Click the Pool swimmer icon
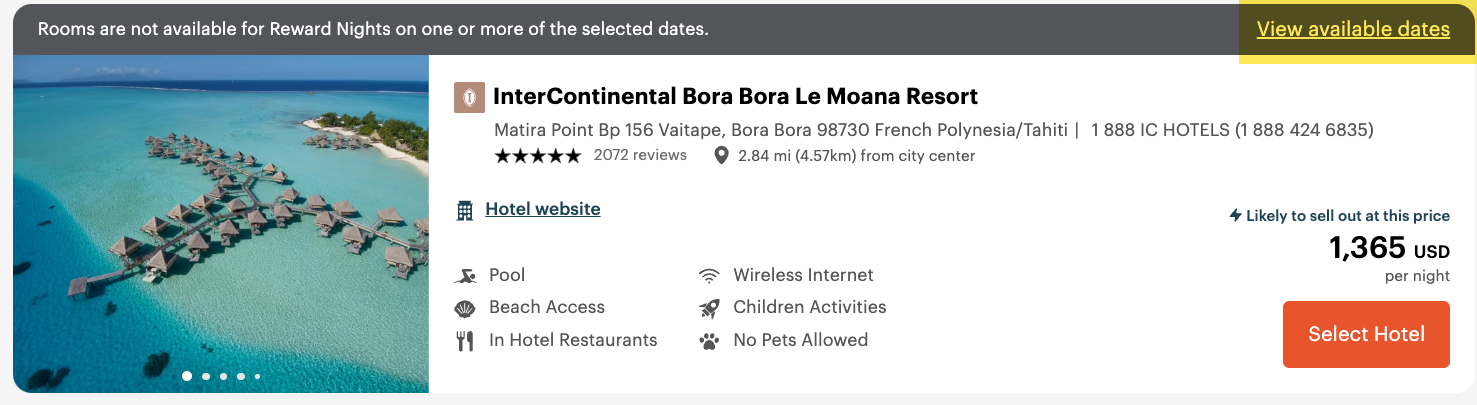Screen dimensions: 1477x405 pos(465,276)
